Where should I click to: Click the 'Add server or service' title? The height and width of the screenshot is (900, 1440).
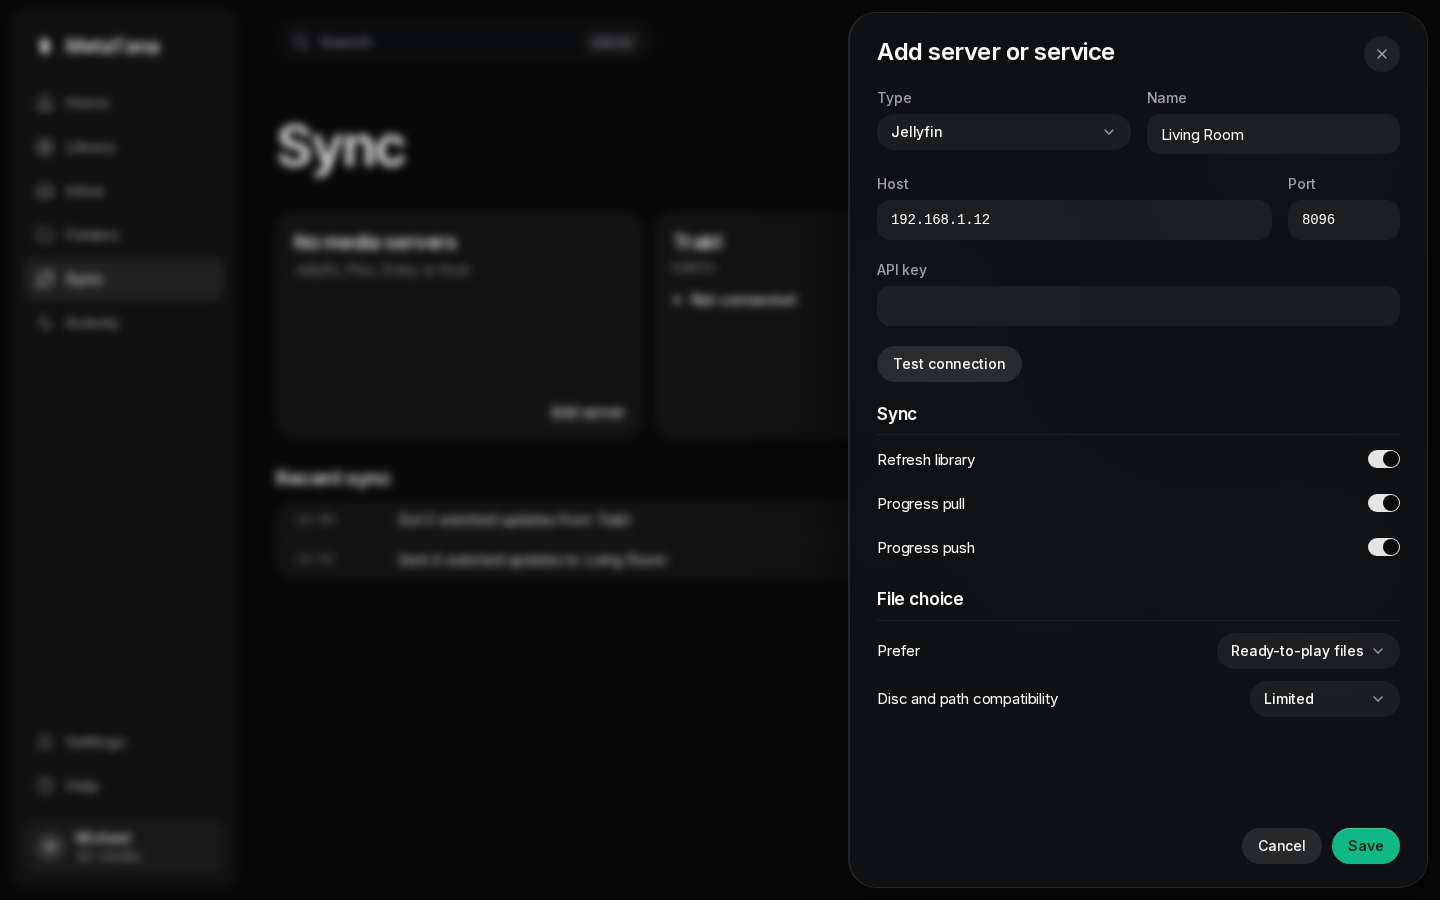click(995, 52)
